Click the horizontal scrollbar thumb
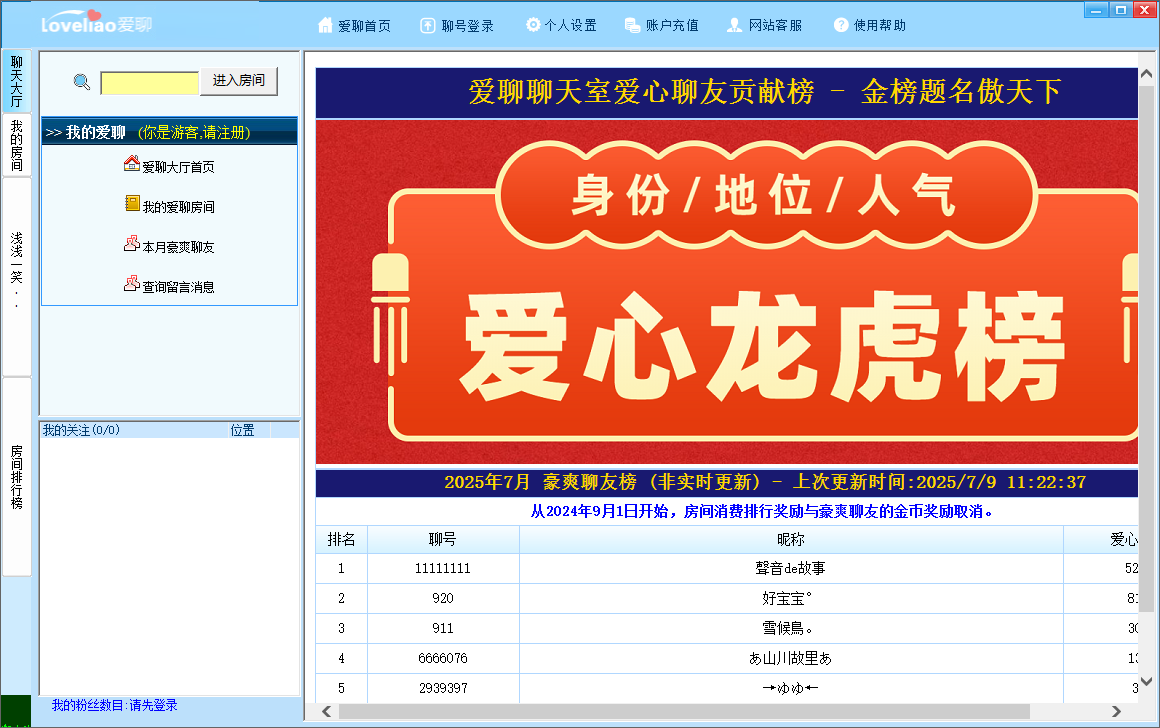This screenshot has height=728, width=1160. (684, 711)
